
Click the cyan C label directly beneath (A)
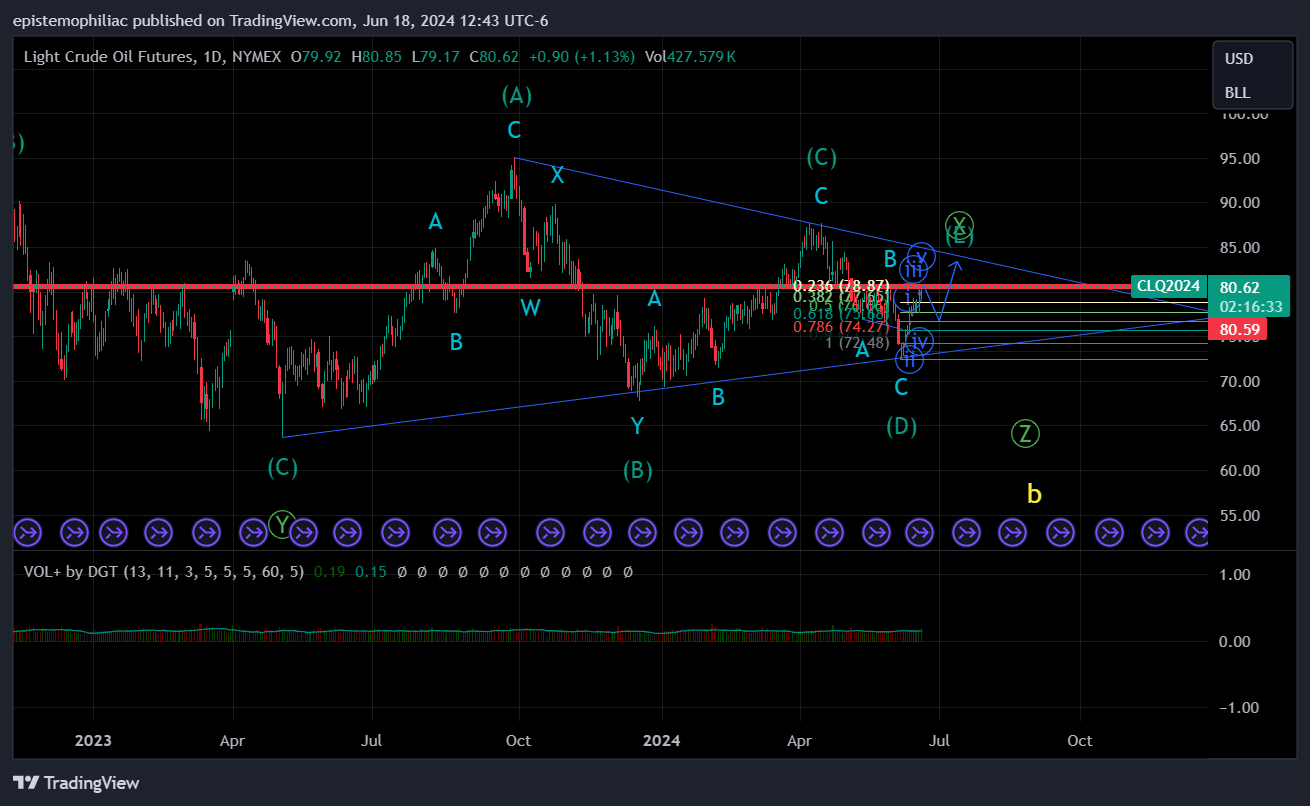(x=513, y=130)
